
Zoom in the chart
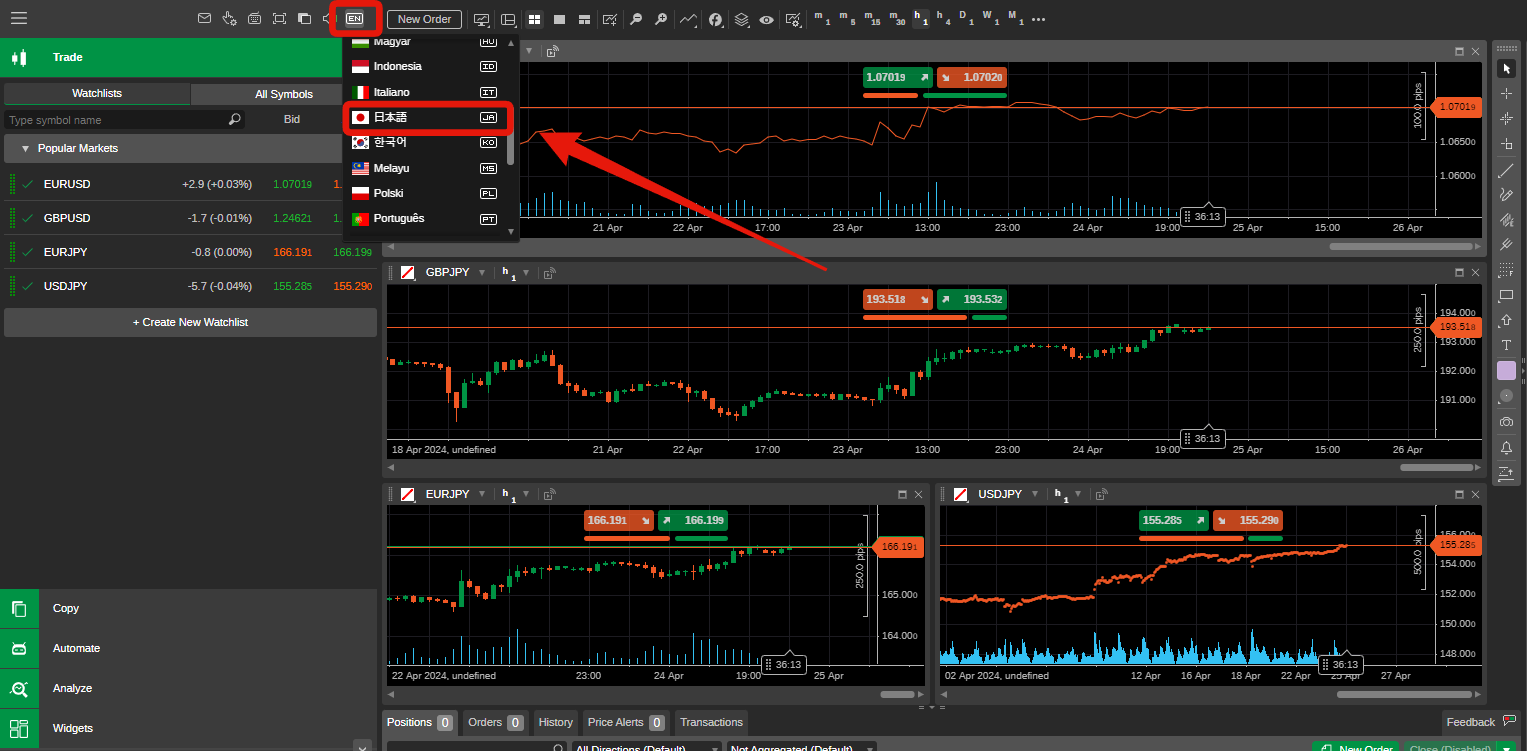pos(661,19)
